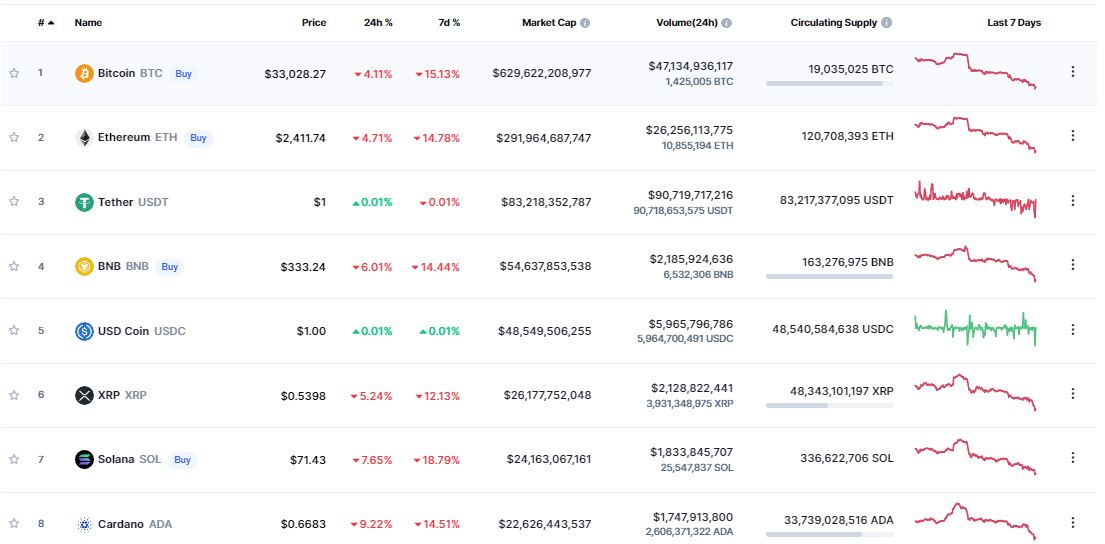Image resolution: width=1105 pixels, height=544 pixels.
Task: Sort by the 24h % column
Action: pyautogui.click(x=378, y=22)
